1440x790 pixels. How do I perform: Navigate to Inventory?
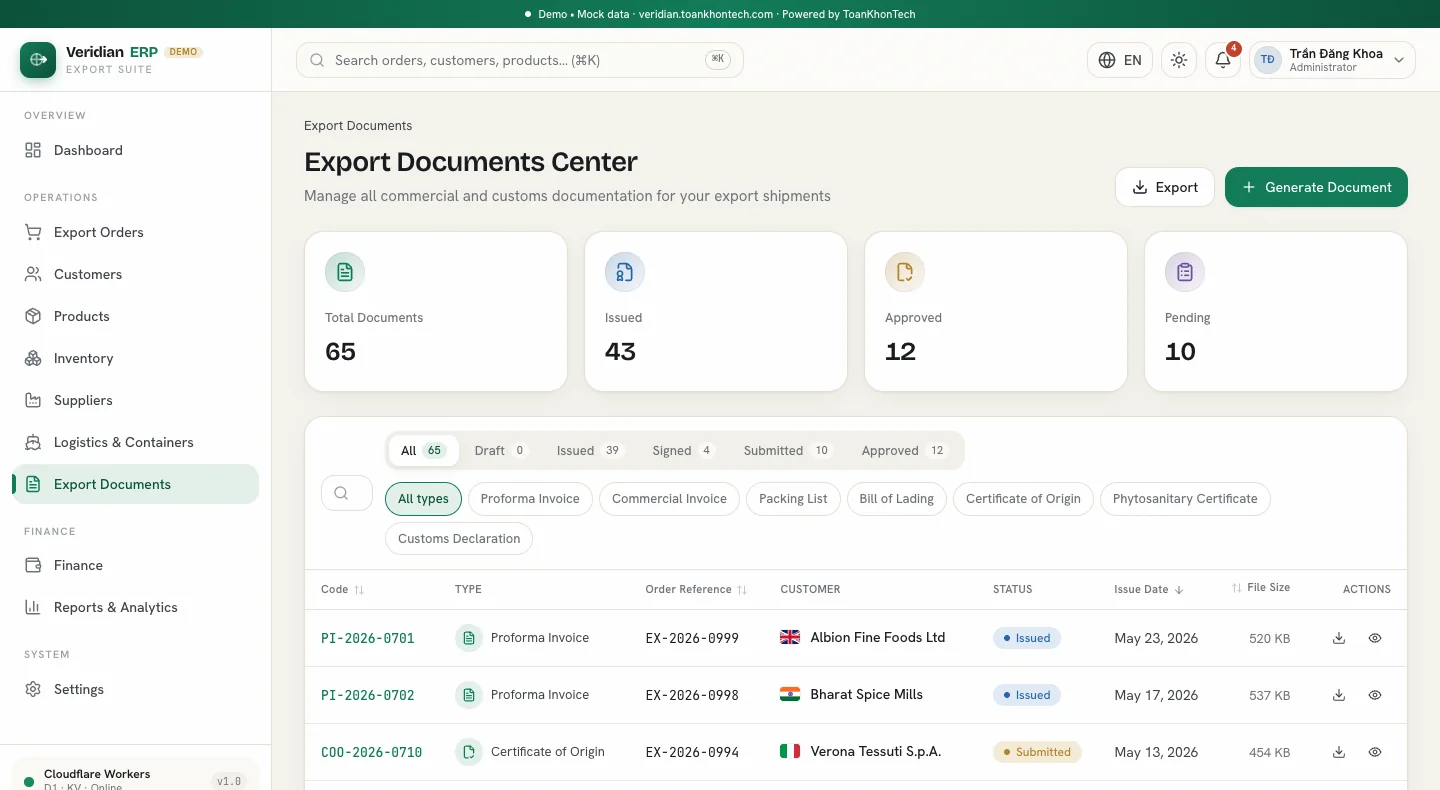[135, 358]
